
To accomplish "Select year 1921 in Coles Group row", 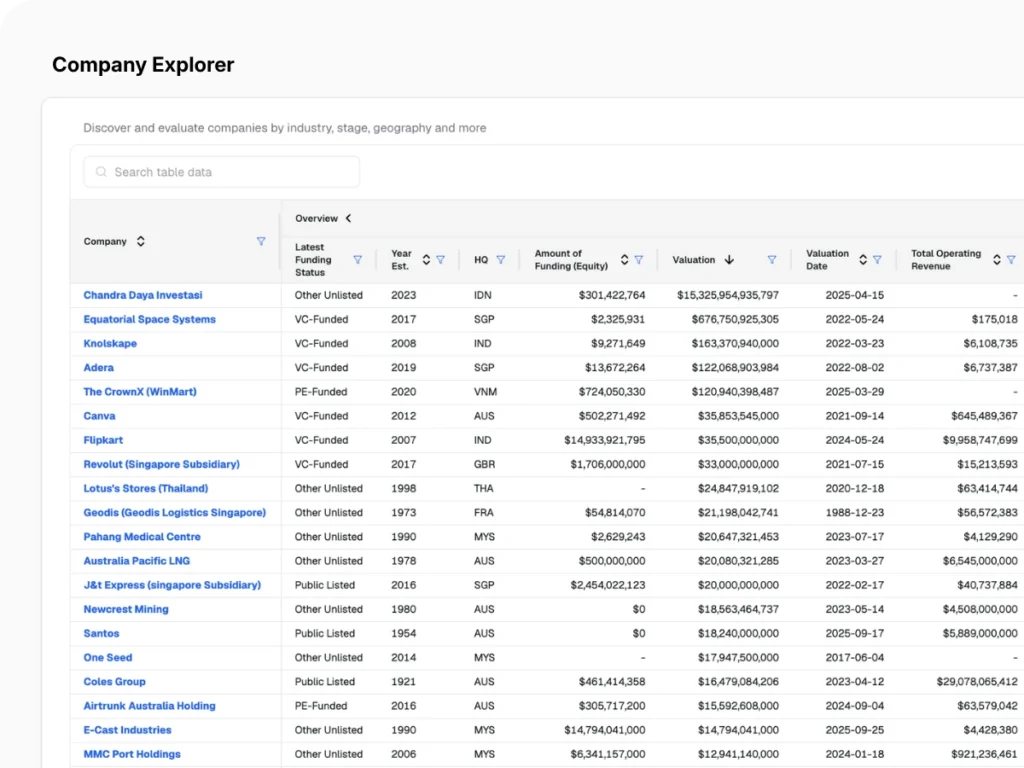I will click(x=404, y=682).
